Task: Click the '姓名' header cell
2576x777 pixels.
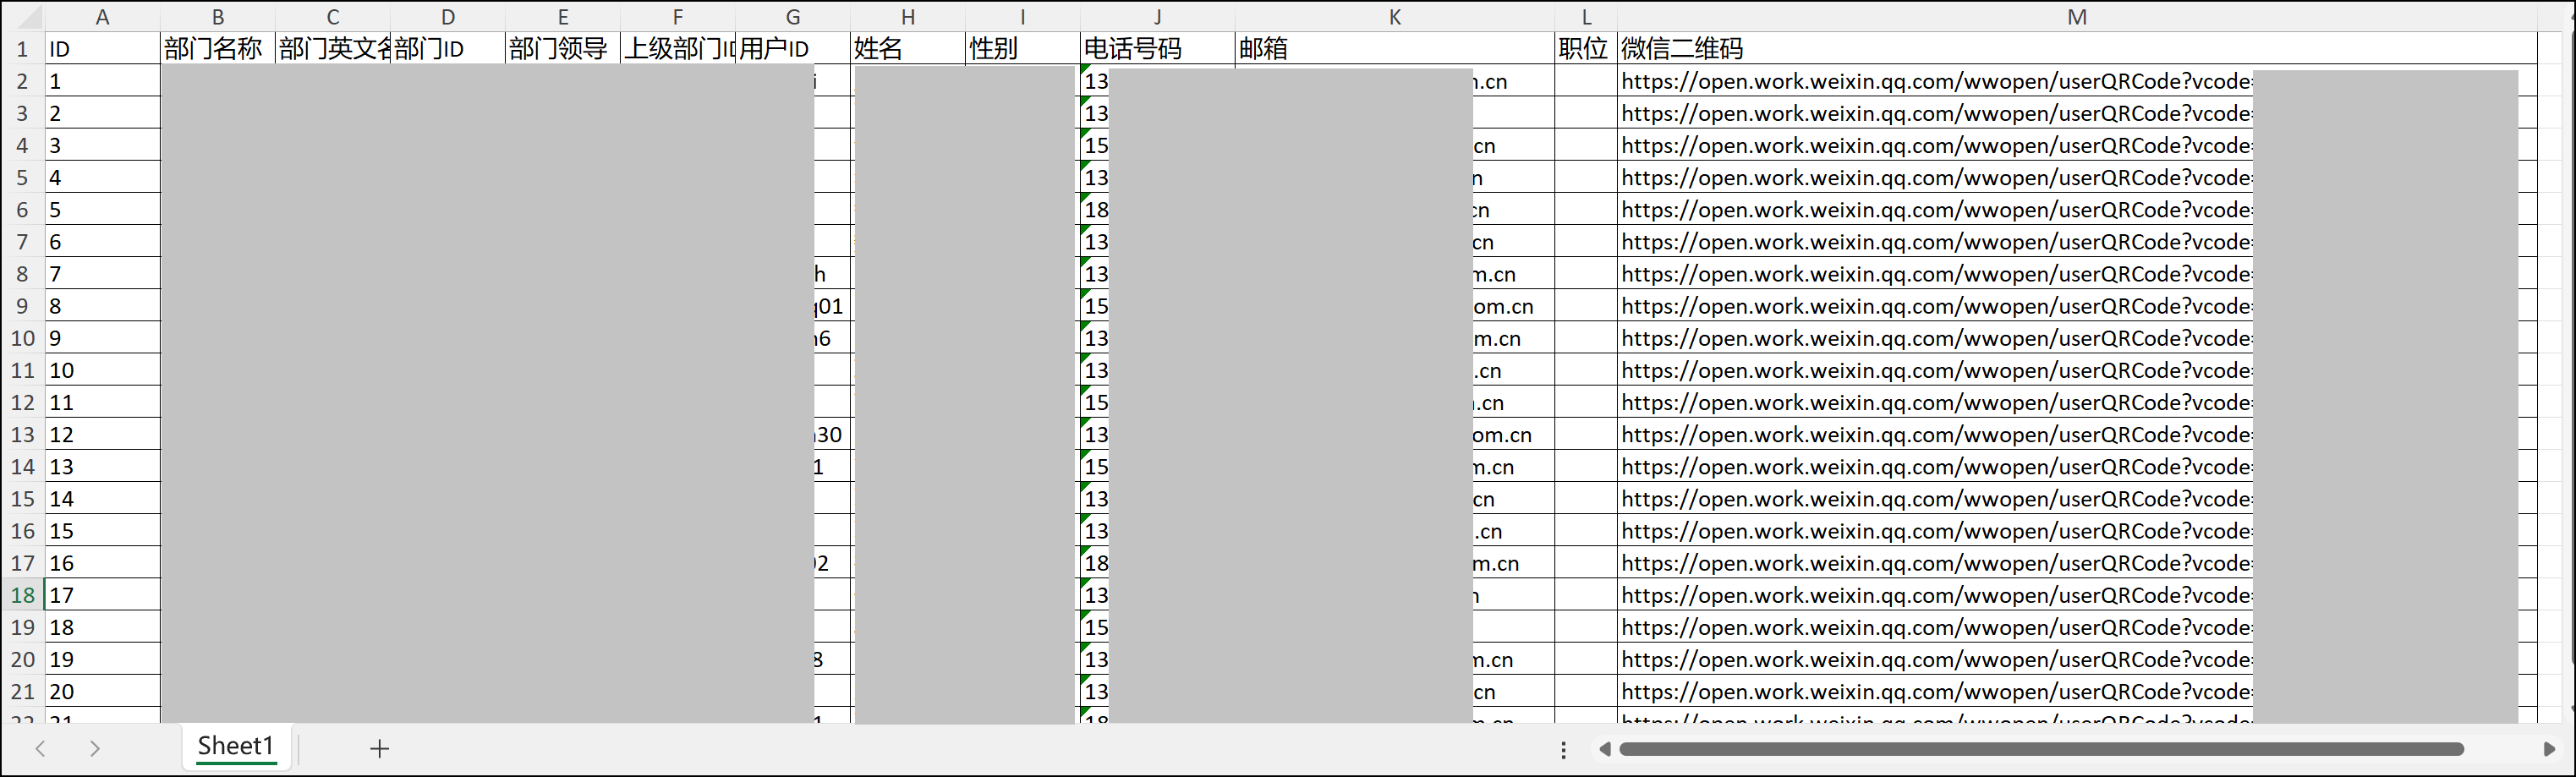Action: [908, 49]
